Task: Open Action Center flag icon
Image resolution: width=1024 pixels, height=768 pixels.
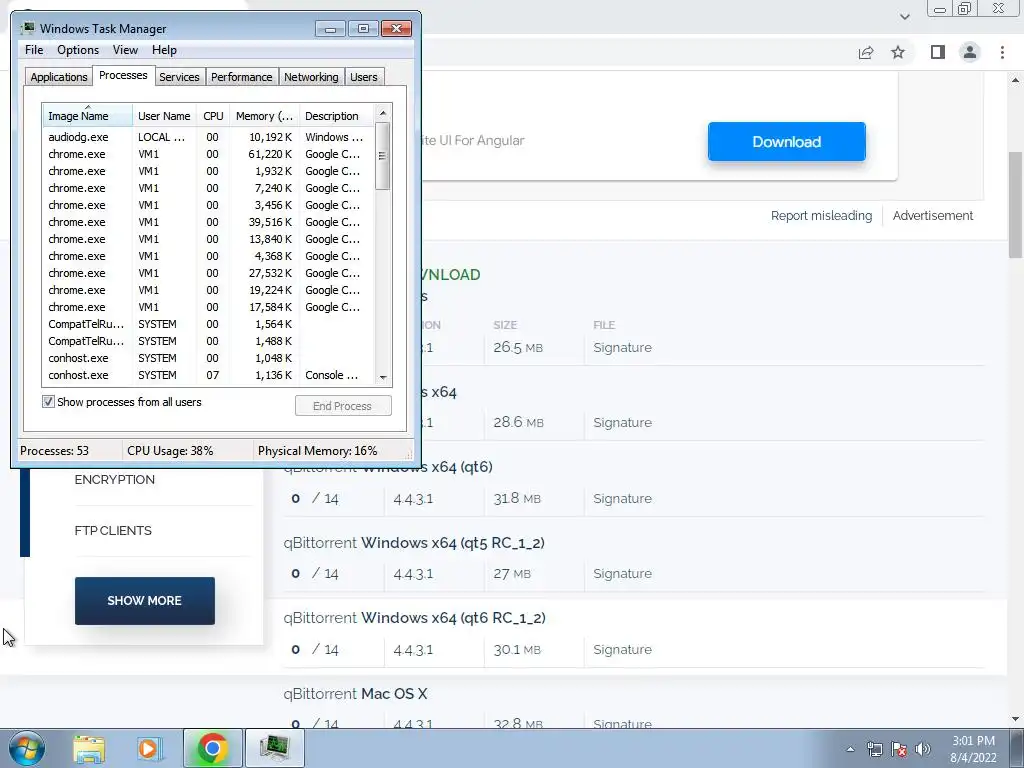Action: coord(899,749)
